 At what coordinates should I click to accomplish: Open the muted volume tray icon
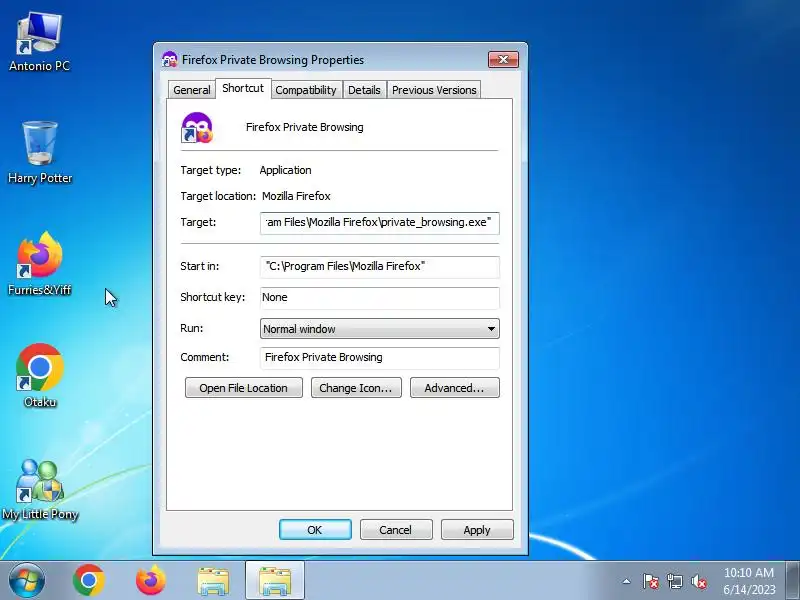pos(698,581)
